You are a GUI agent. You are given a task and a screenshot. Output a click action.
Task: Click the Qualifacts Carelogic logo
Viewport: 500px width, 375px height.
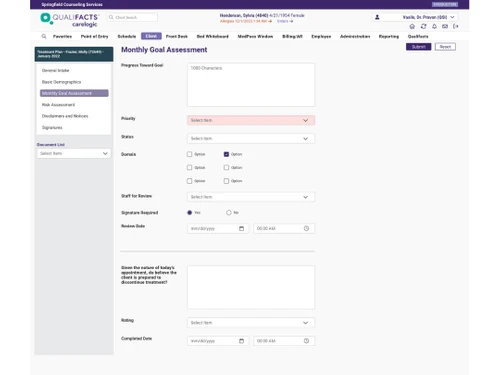pos(69,20)
